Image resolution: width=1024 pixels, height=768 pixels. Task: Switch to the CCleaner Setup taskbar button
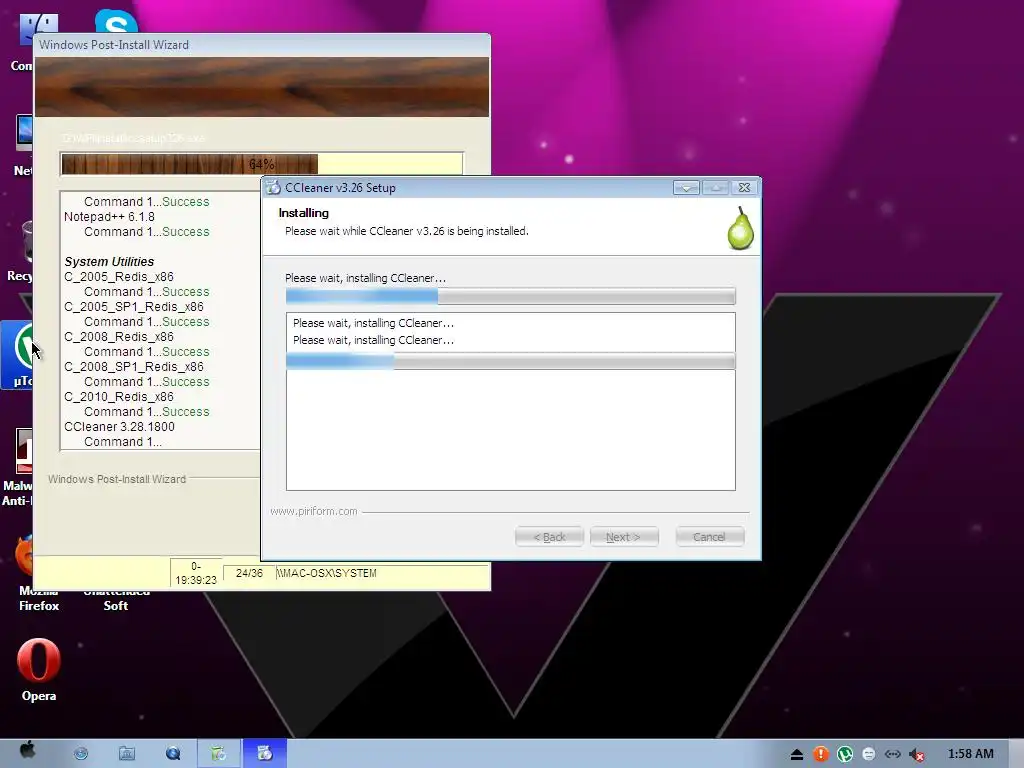tap(264, 754)
